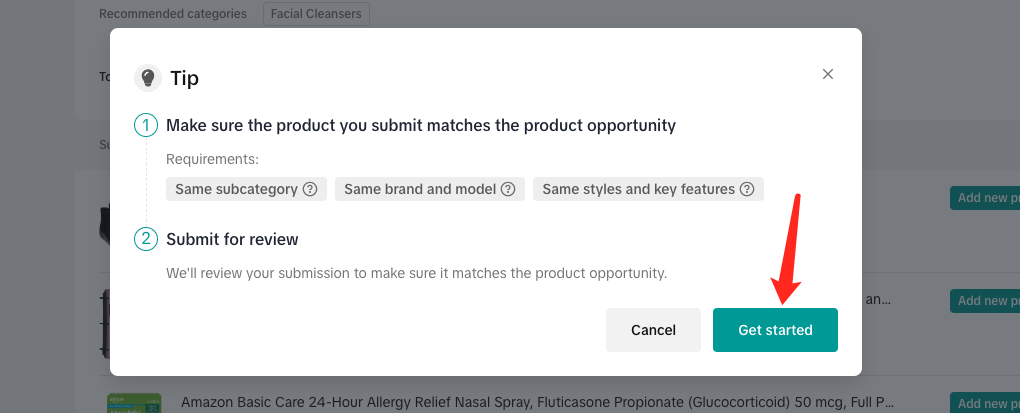The image size is (1020, 413).
Task: Select the Same brand and model tag
Action: pyautogui.click(x=419, y=189)
